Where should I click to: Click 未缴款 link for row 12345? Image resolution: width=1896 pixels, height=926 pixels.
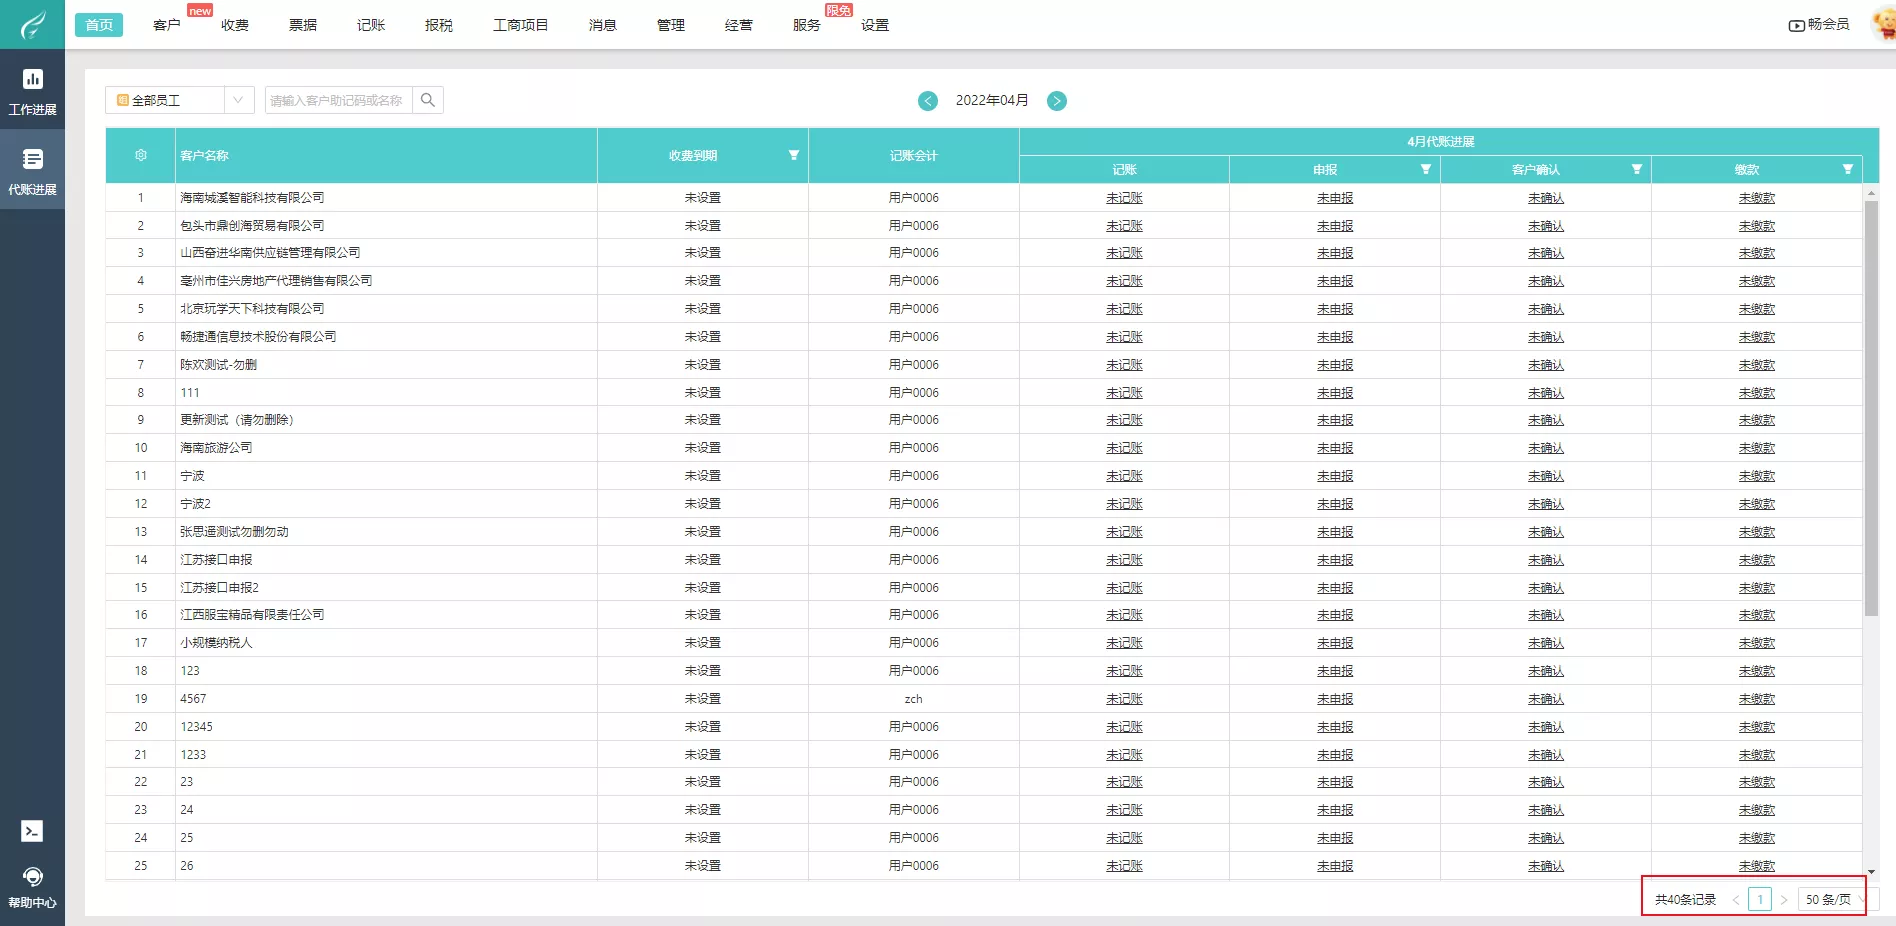[1757, 727]
